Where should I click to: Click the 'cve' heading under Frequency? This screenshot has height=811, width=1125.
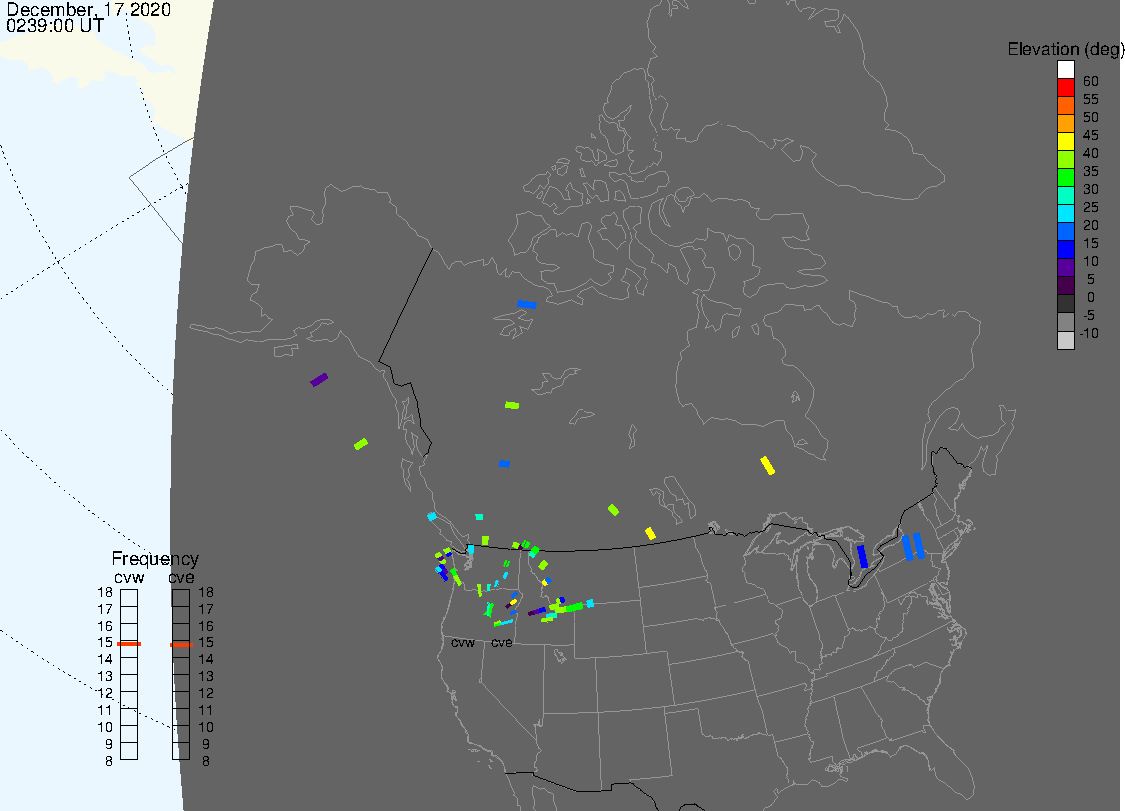coord(181,578)
